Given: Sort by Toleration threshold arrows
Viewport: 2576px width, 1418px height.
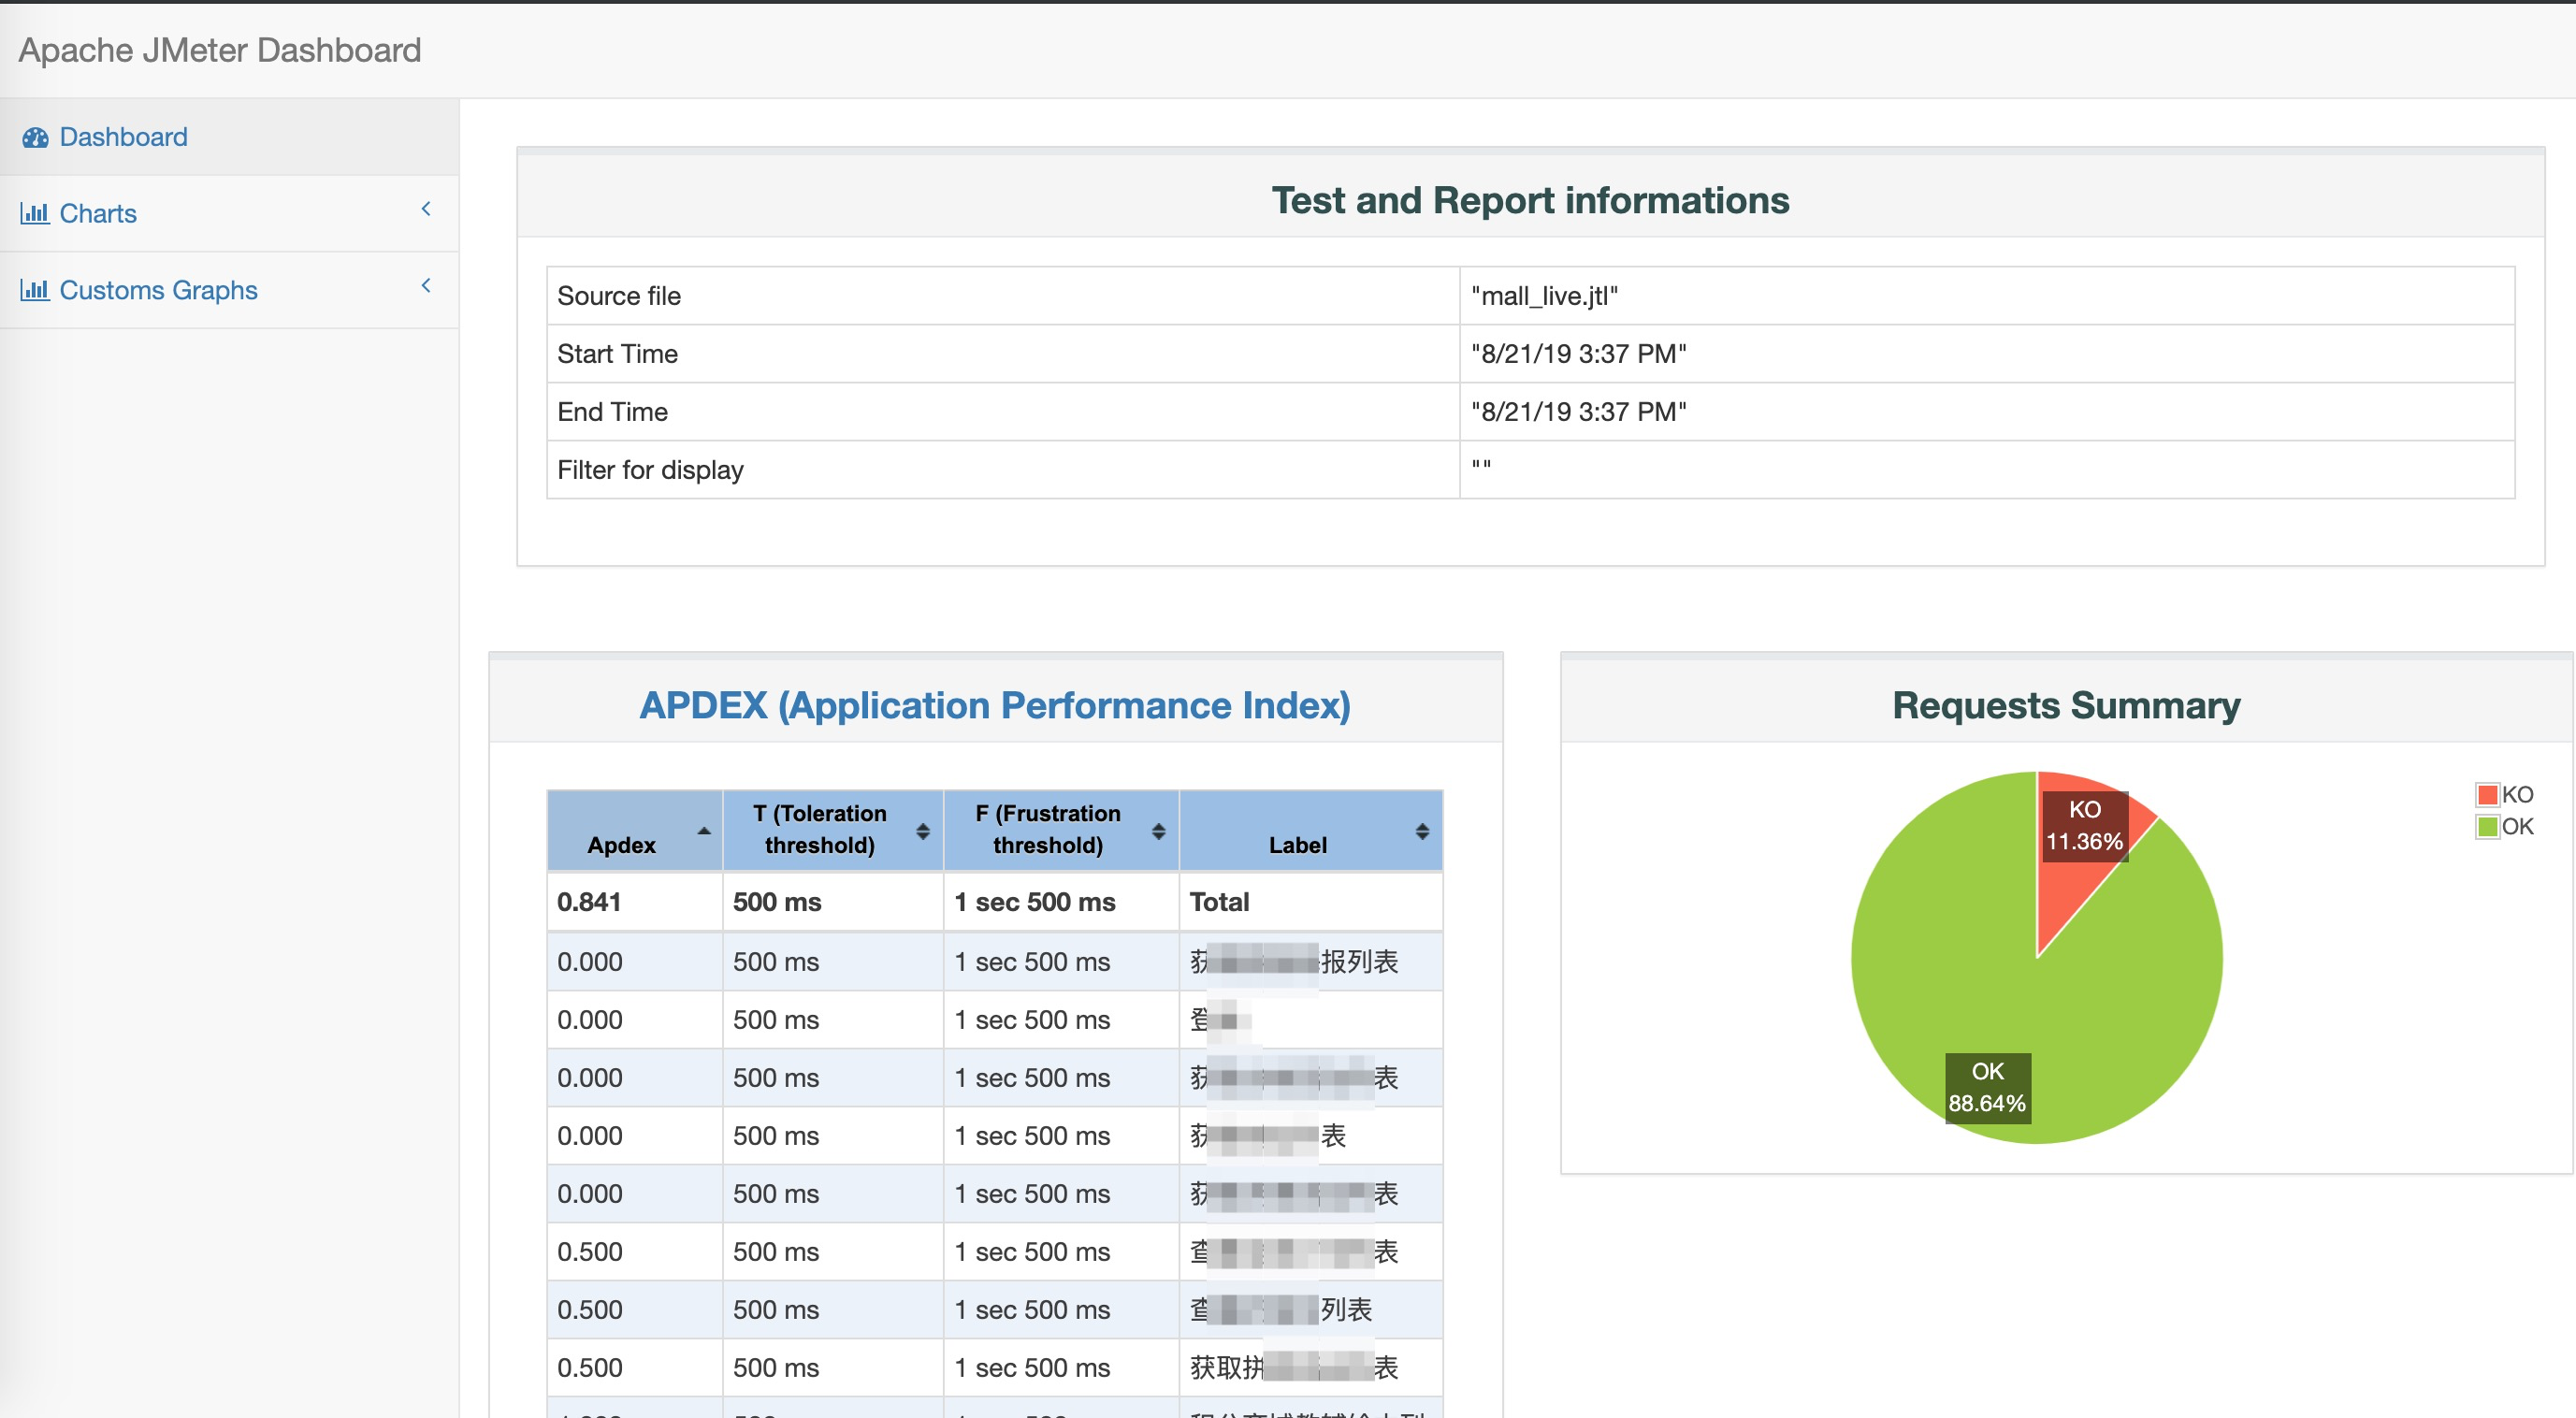Looking at the screenshot, I should click(922, 831).
